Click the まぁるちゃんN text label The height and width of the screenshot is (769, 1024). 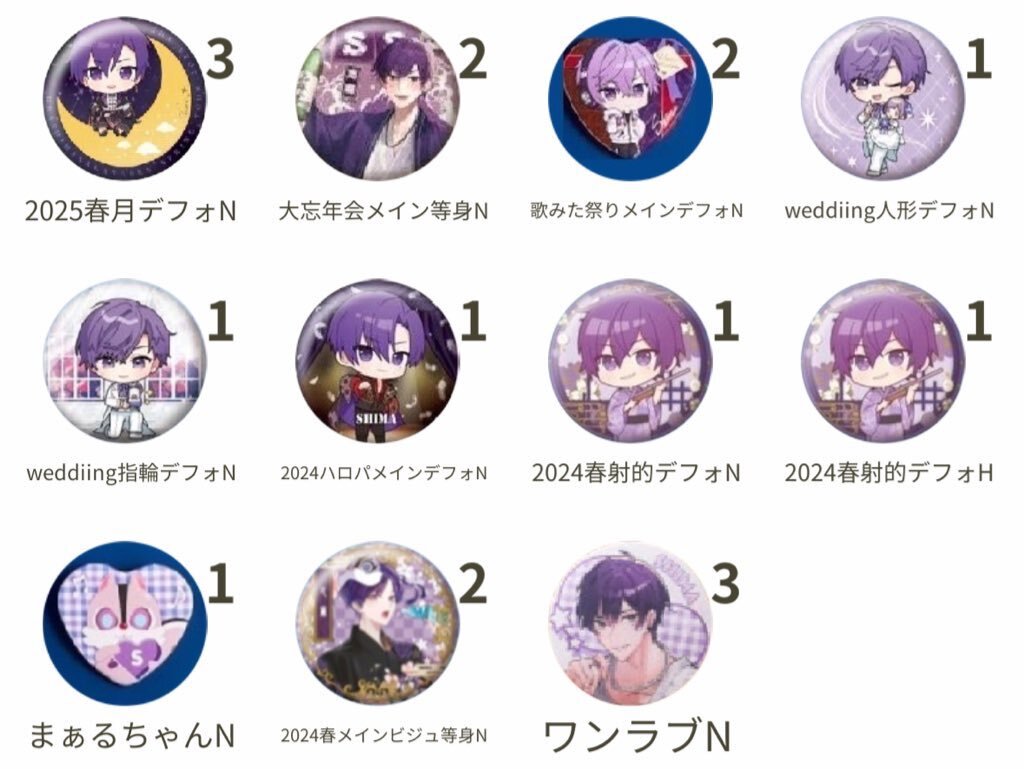click(131, 736)
